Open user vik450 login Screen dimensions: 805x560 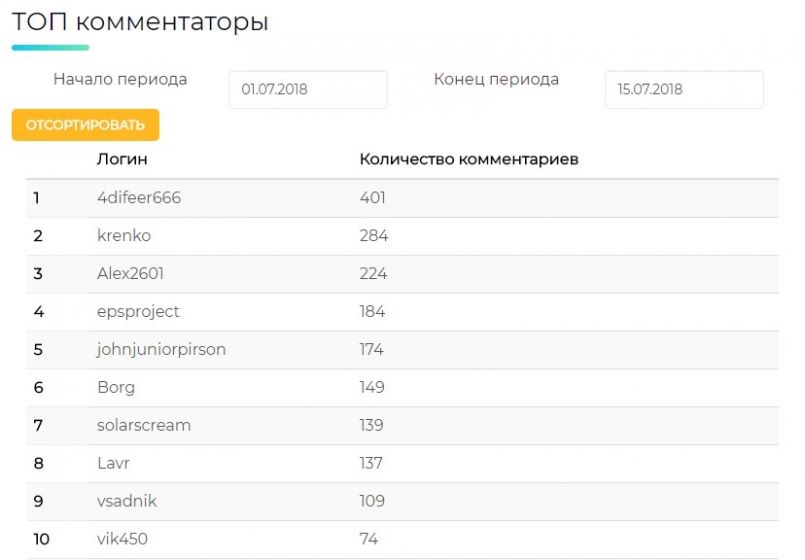[x=122, y=539]
